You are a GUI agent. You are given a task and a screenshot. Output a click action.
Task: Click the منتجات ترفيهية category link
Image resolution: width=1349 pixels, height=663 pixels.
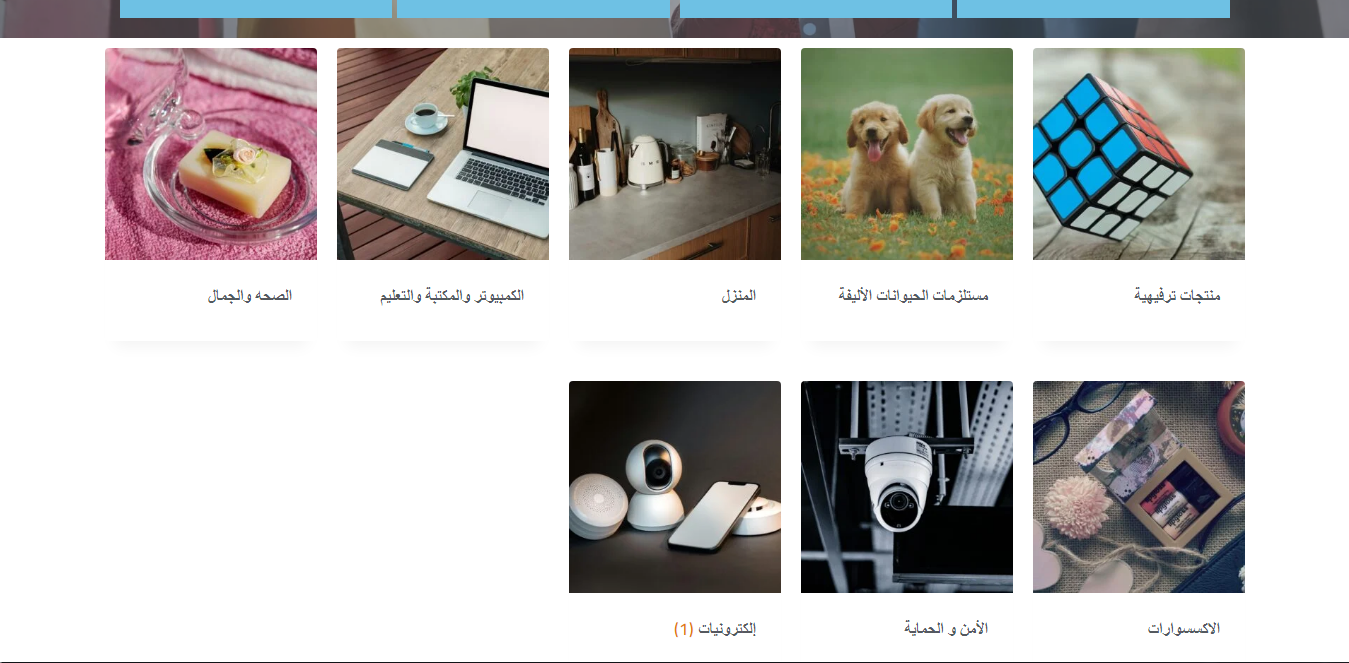pyautogui.click(x=1177, y=296)
